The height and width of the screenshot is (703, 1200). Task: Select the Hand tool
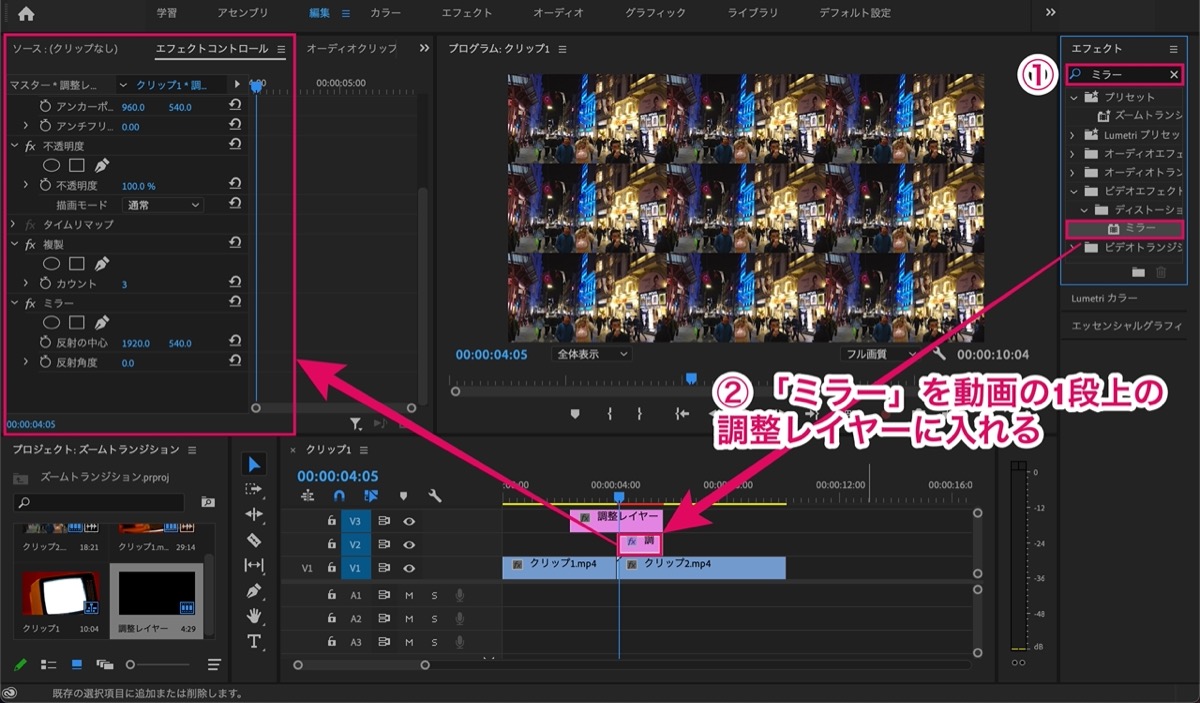[253, 615]
